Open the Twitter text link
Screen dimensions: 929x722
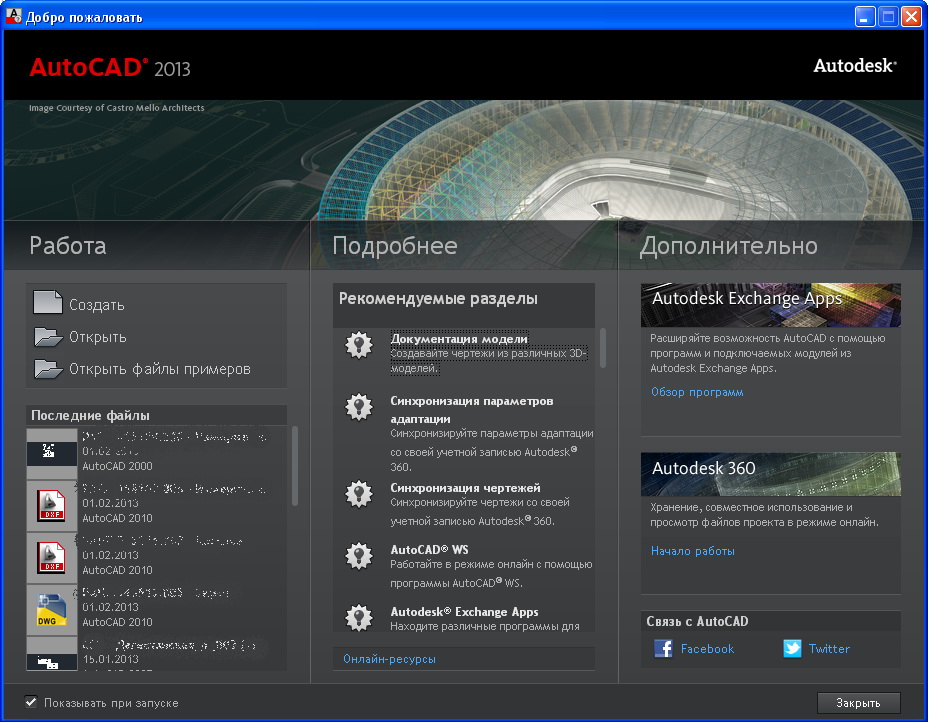point(829,649)
